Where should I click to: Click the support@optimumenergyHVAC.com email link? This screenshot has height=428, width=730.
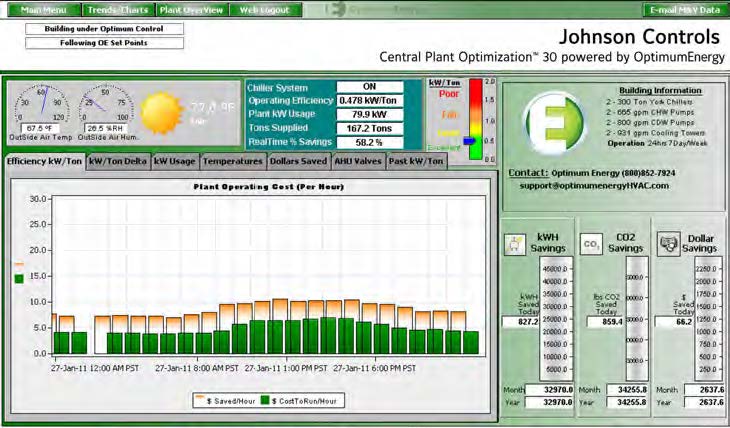[594, 186]
